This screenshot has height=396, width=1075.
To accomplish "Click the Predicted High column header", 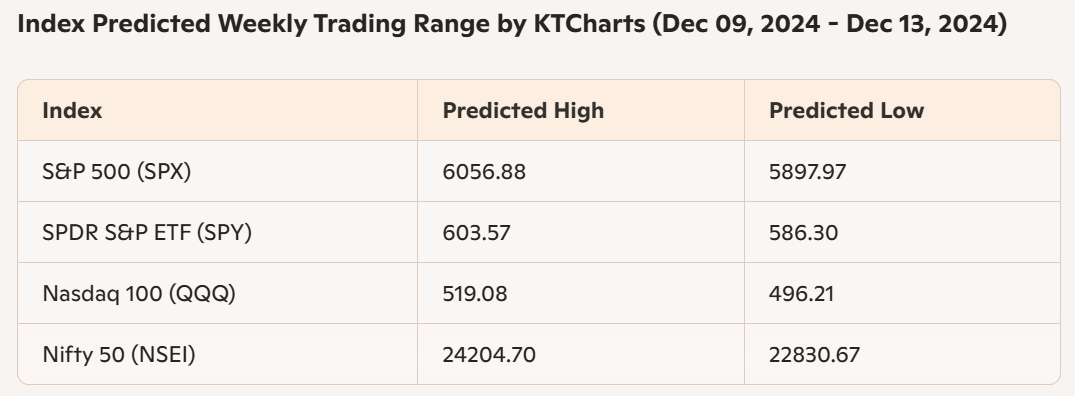I will coord(523,110).
